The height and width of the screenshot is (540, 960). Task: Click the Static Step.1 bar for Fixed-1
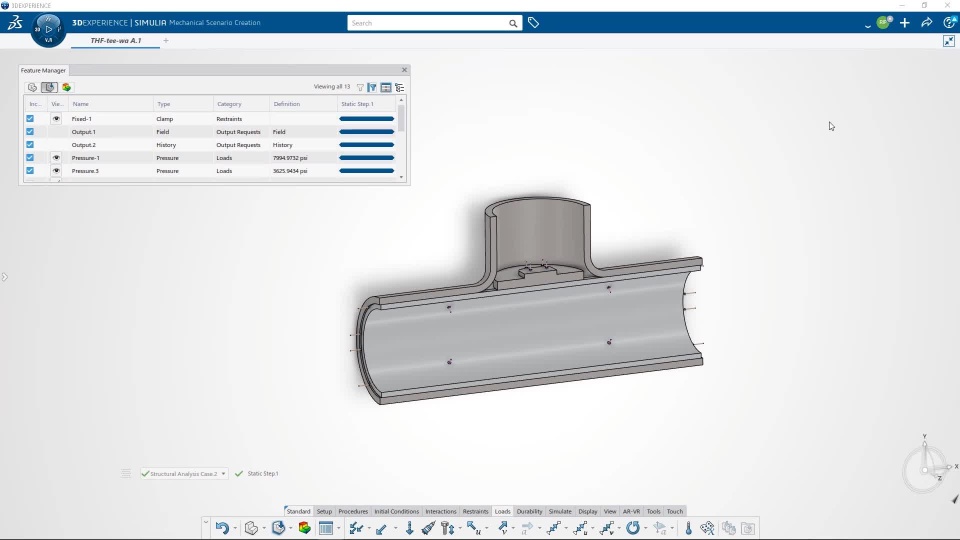(x=367, y=119)
